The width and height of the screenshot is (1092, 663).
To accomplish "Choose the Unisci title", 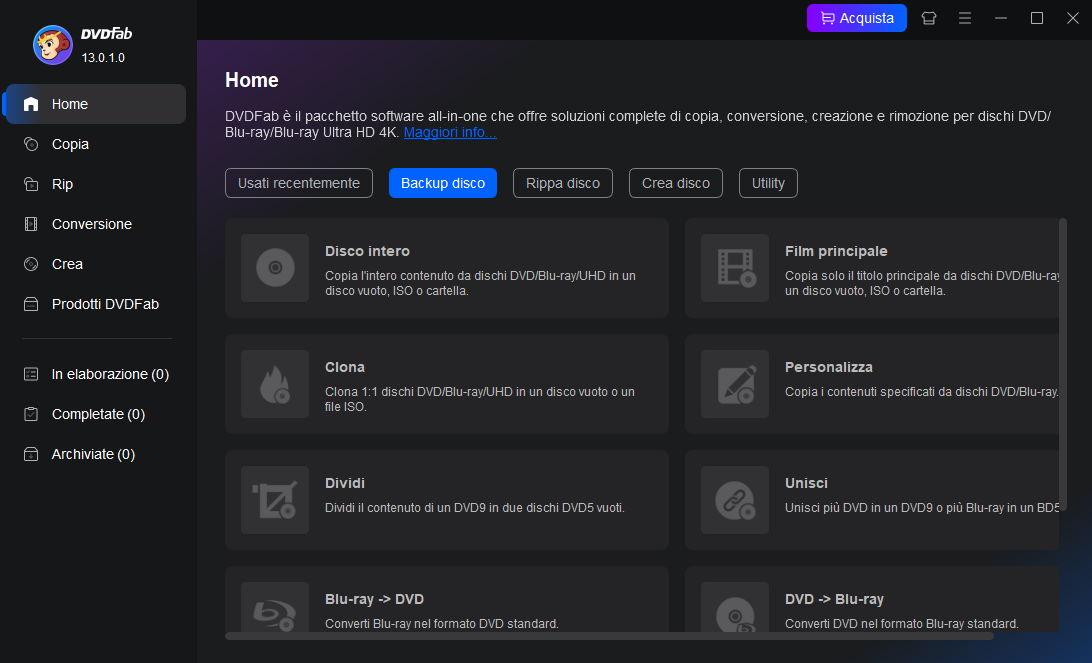I will tap(806, 483).
